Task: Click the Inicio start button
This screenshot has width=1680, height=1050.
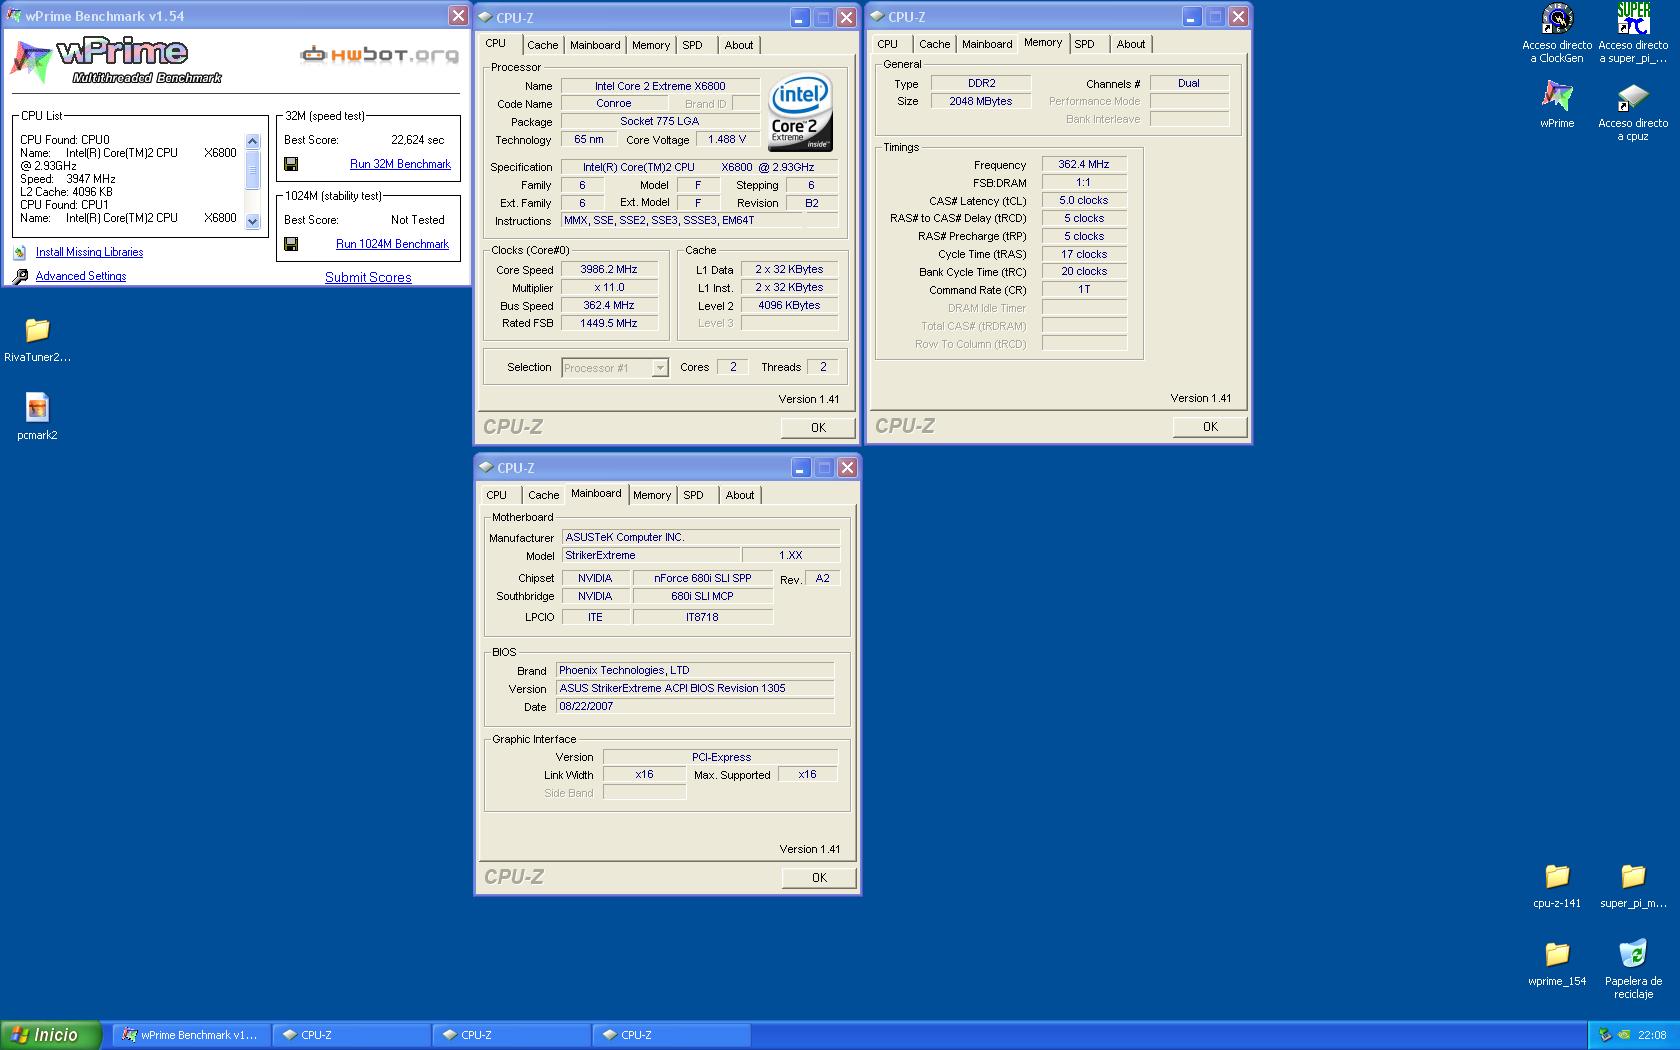Action: [x=51, y=1035]
